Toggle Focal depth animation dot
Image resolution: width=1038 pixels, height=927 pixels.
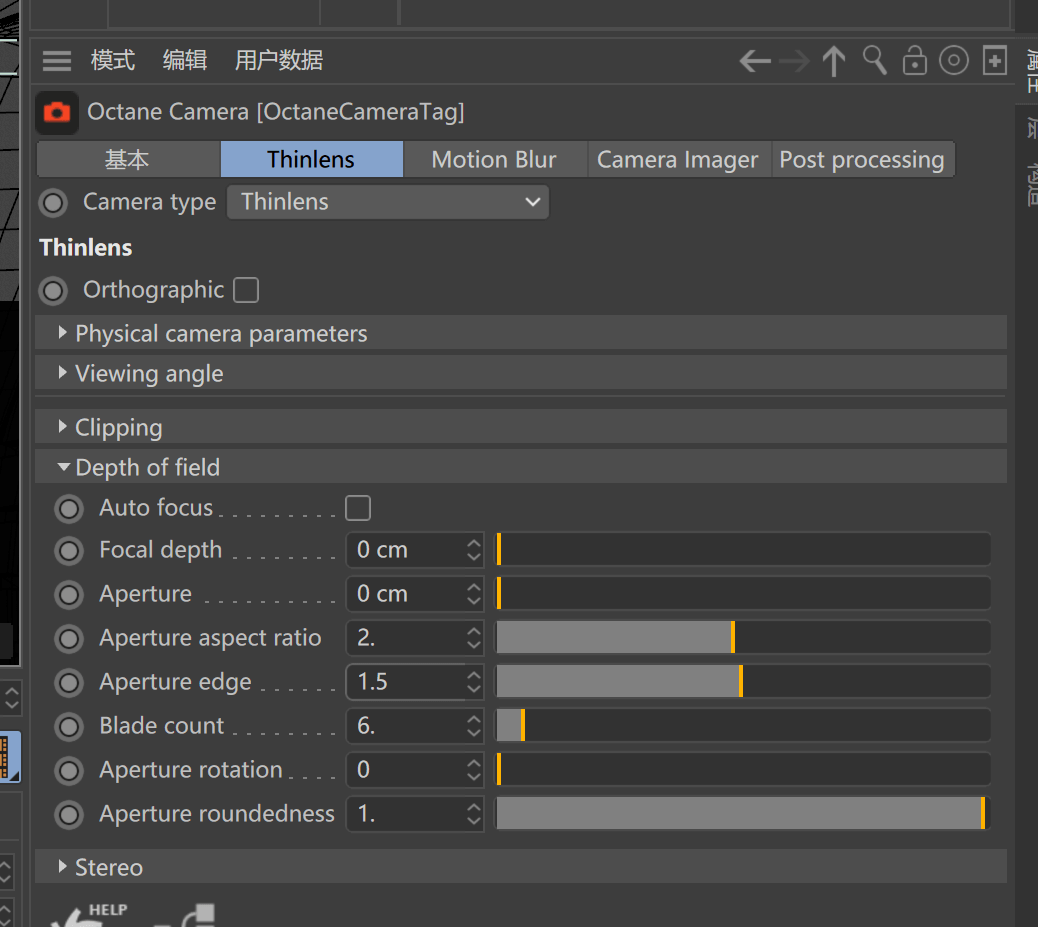(x=69, y=551)
